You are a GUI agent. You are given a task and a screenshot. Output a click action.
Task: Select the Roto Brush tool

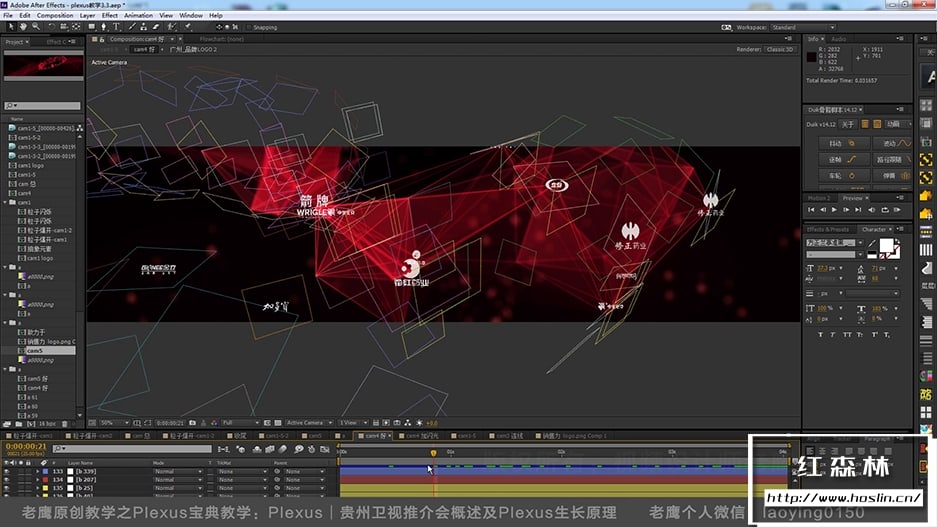(x=172, y=27)
